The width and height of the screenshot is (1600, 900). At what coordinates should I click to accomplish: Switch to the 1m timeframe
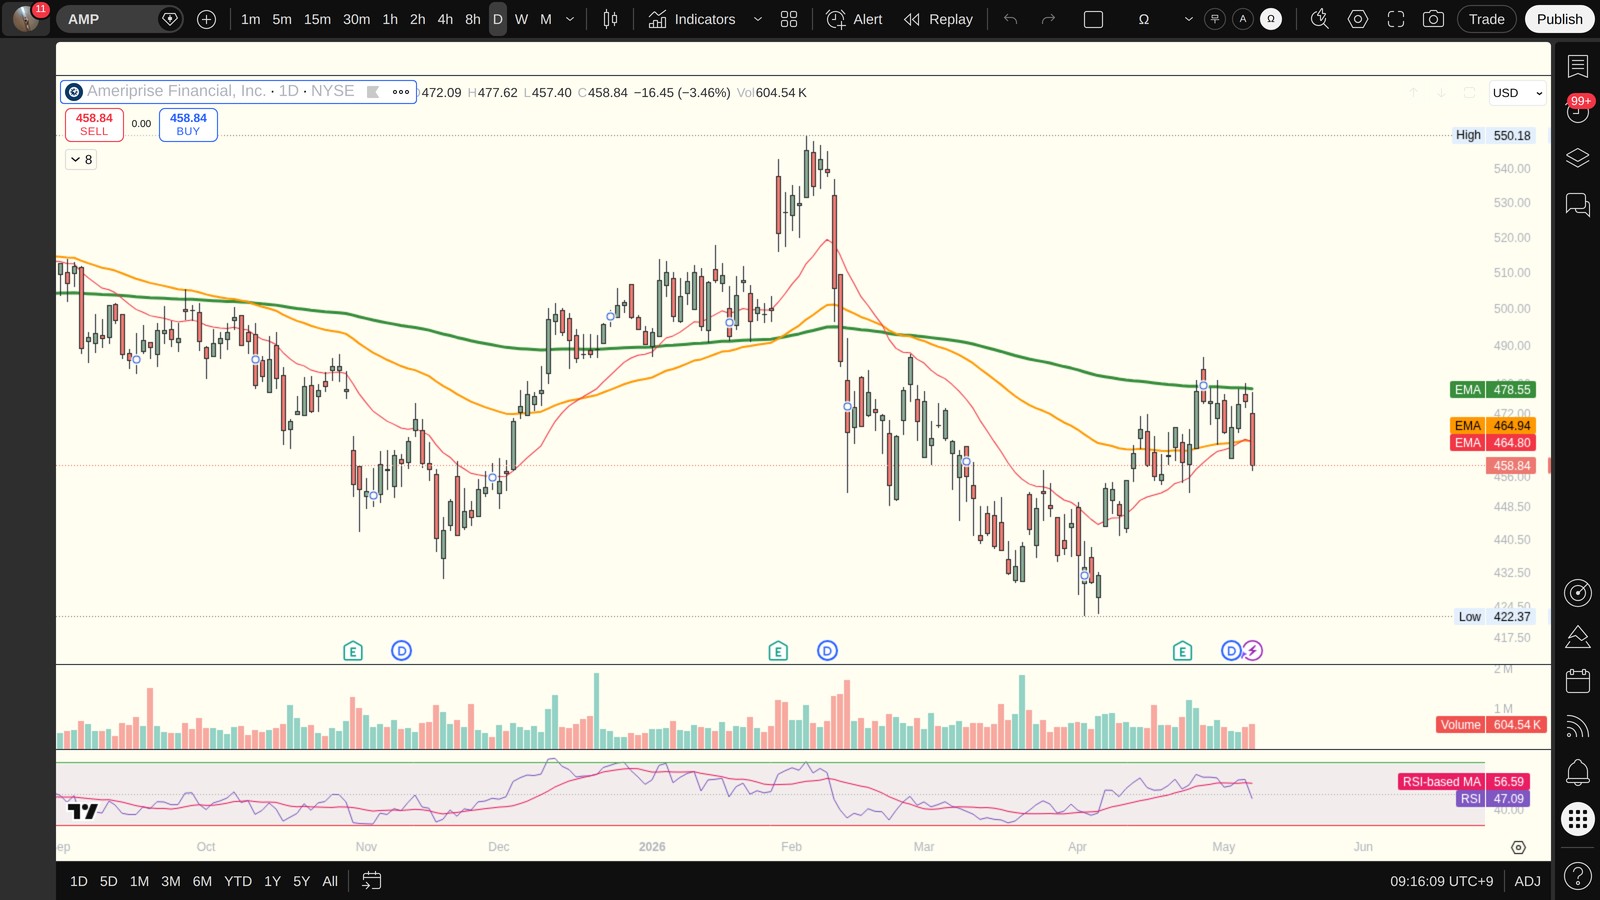(250, 19)
